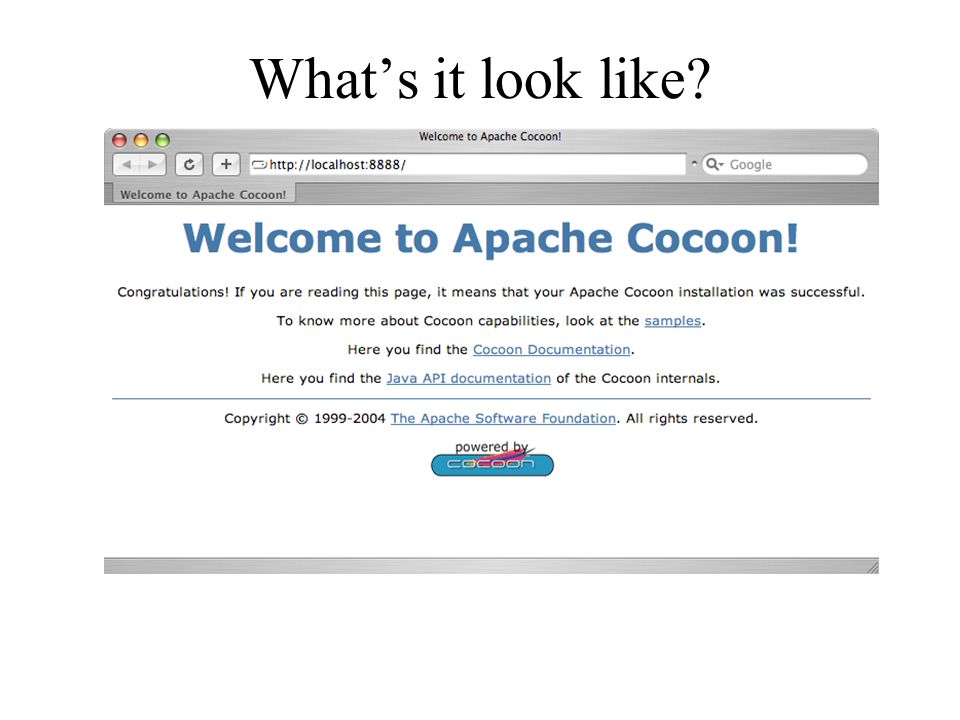
Task: Open the search magnifier dropdown
Action: pos(714,165)
